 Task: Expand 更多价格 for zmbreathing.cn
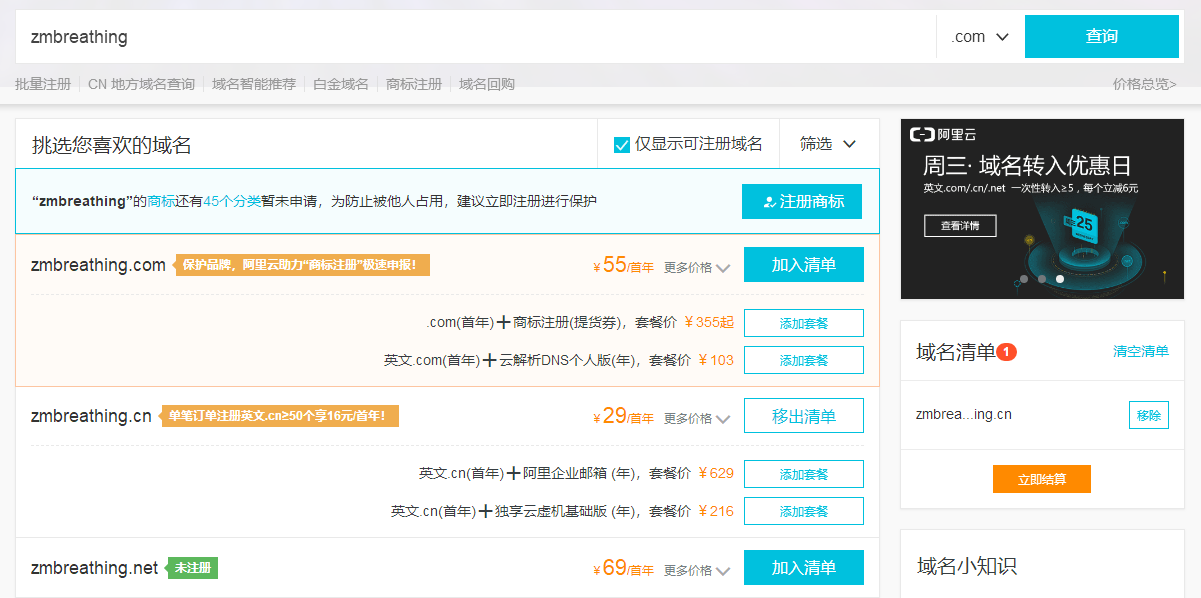tap(697, 419)
